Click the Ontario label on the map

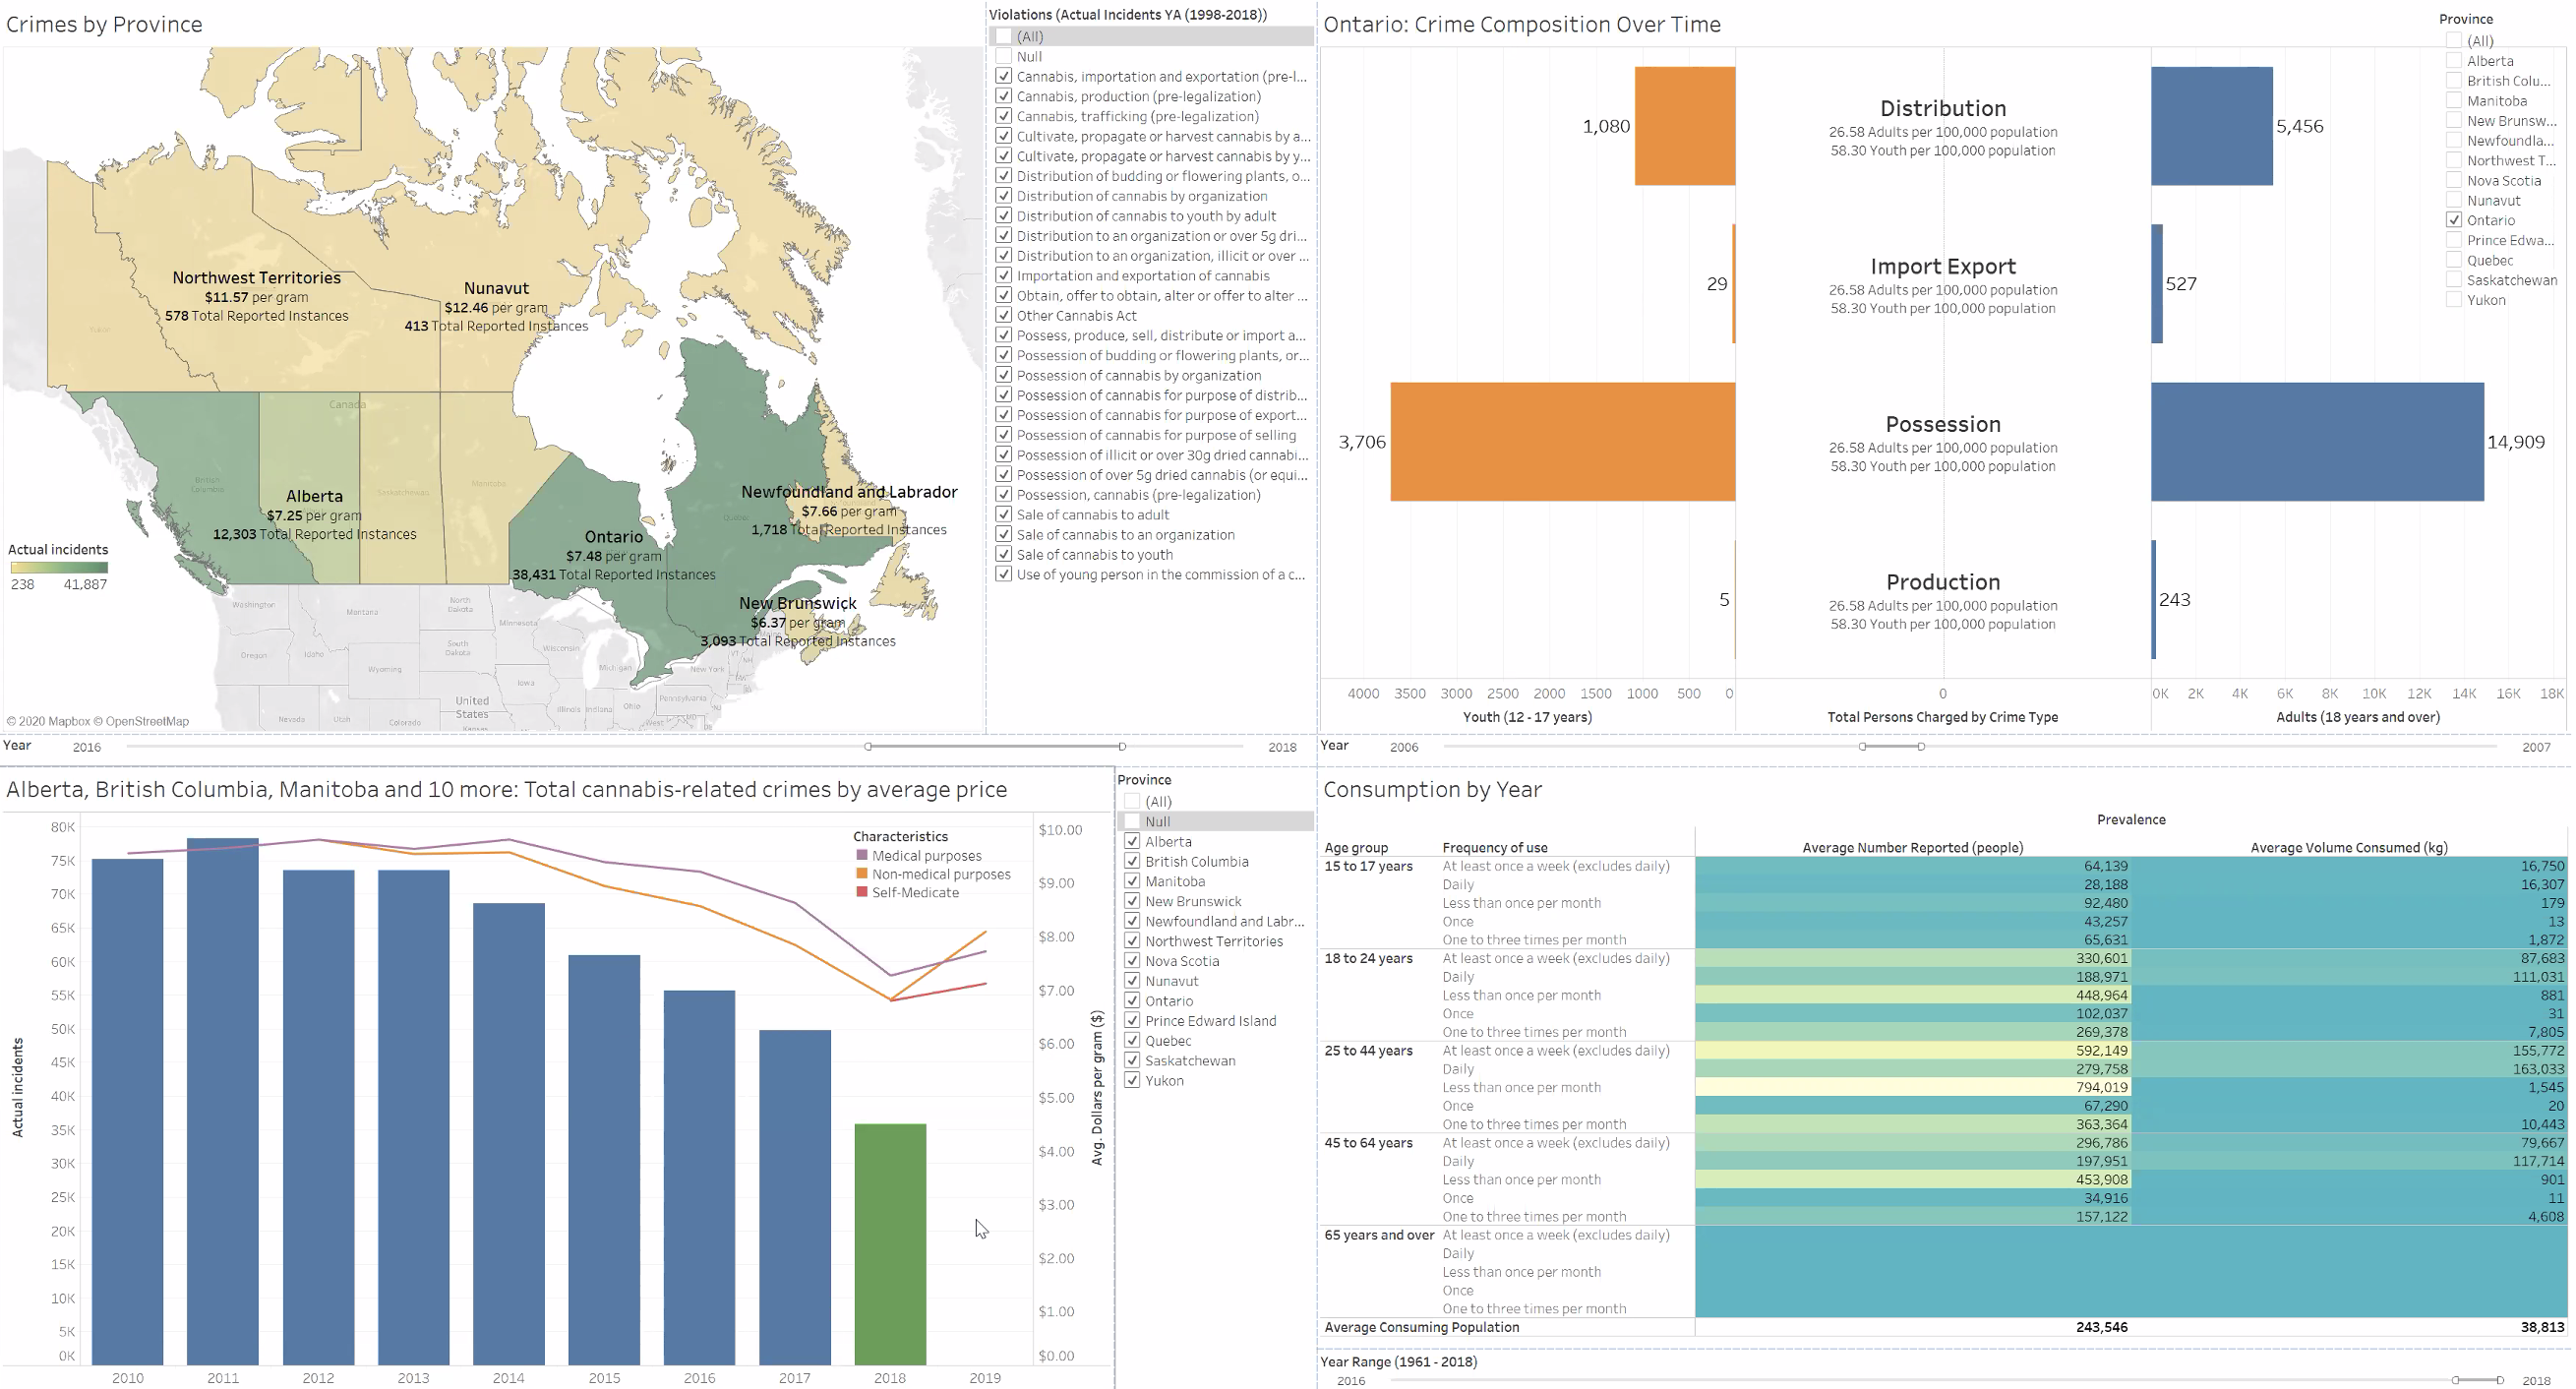[613, 537]
